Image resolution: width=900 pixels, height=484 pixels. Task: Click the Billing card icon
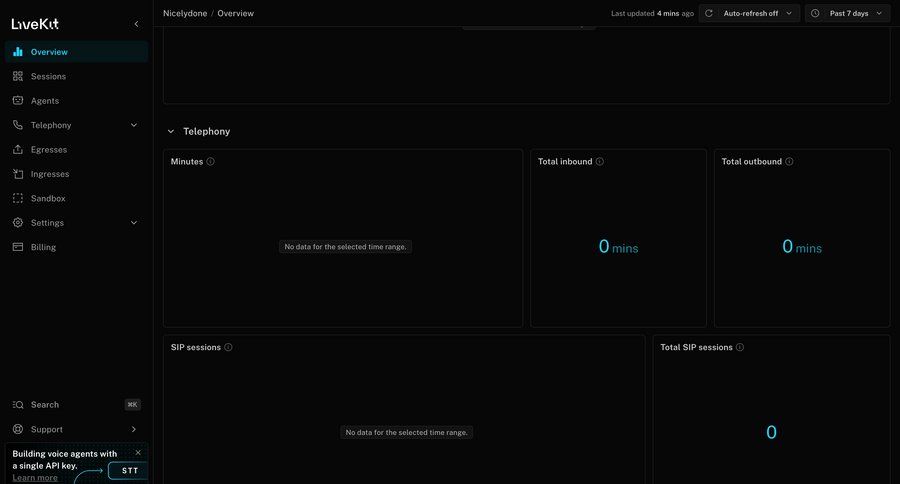pos(18,247)
